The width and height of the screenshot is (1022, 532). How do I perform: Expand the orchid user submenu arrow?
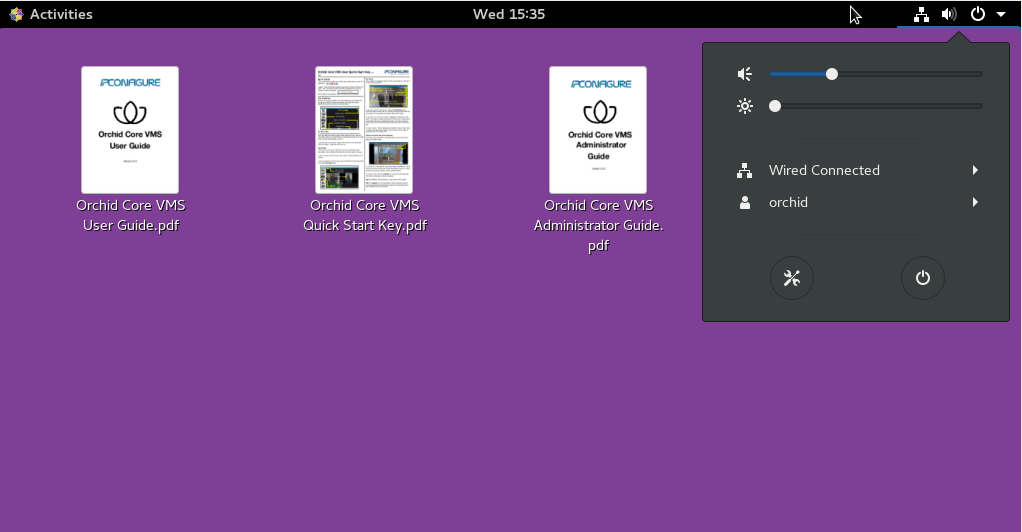tap(975, 202)
